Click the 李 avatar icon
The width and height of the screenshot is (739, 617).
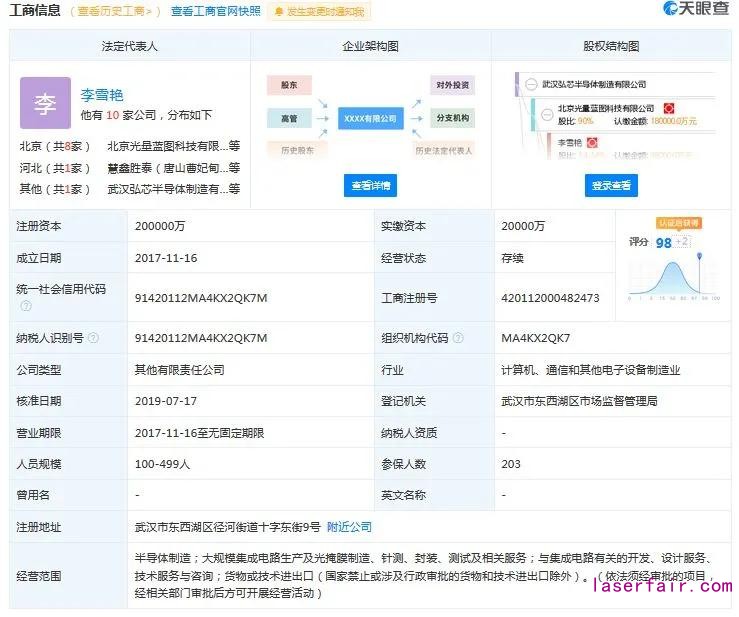(x=45, y=104)
